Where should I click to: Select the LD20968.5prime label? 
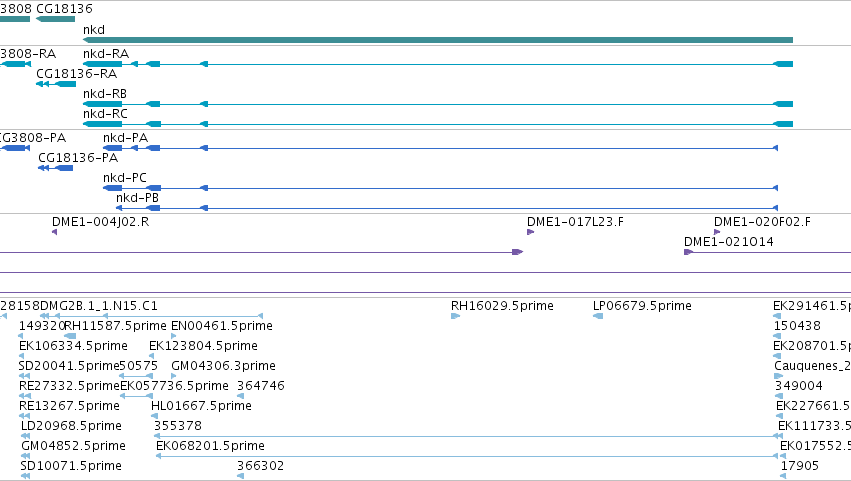71,427
